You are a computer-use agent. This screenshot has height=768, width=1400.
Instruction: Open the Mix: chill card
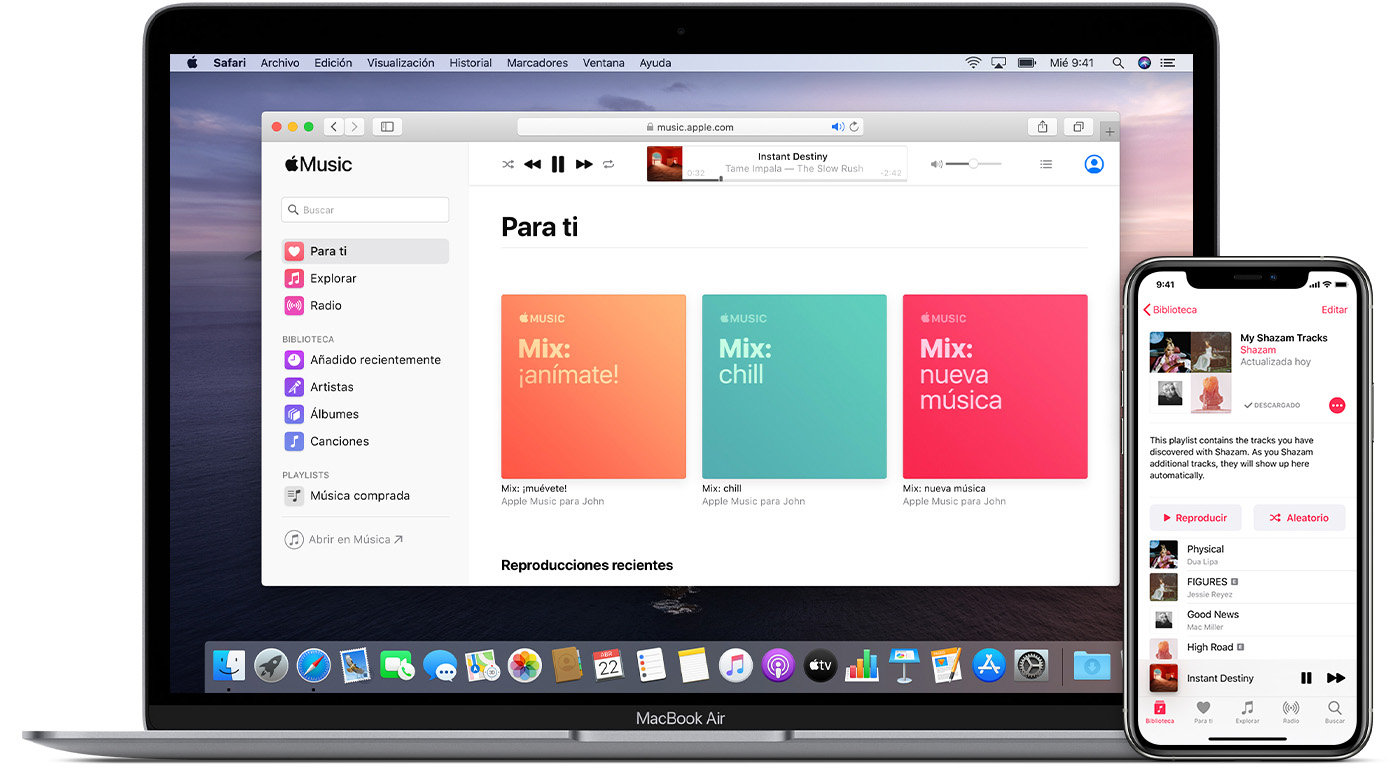click(x=794, y=386)
